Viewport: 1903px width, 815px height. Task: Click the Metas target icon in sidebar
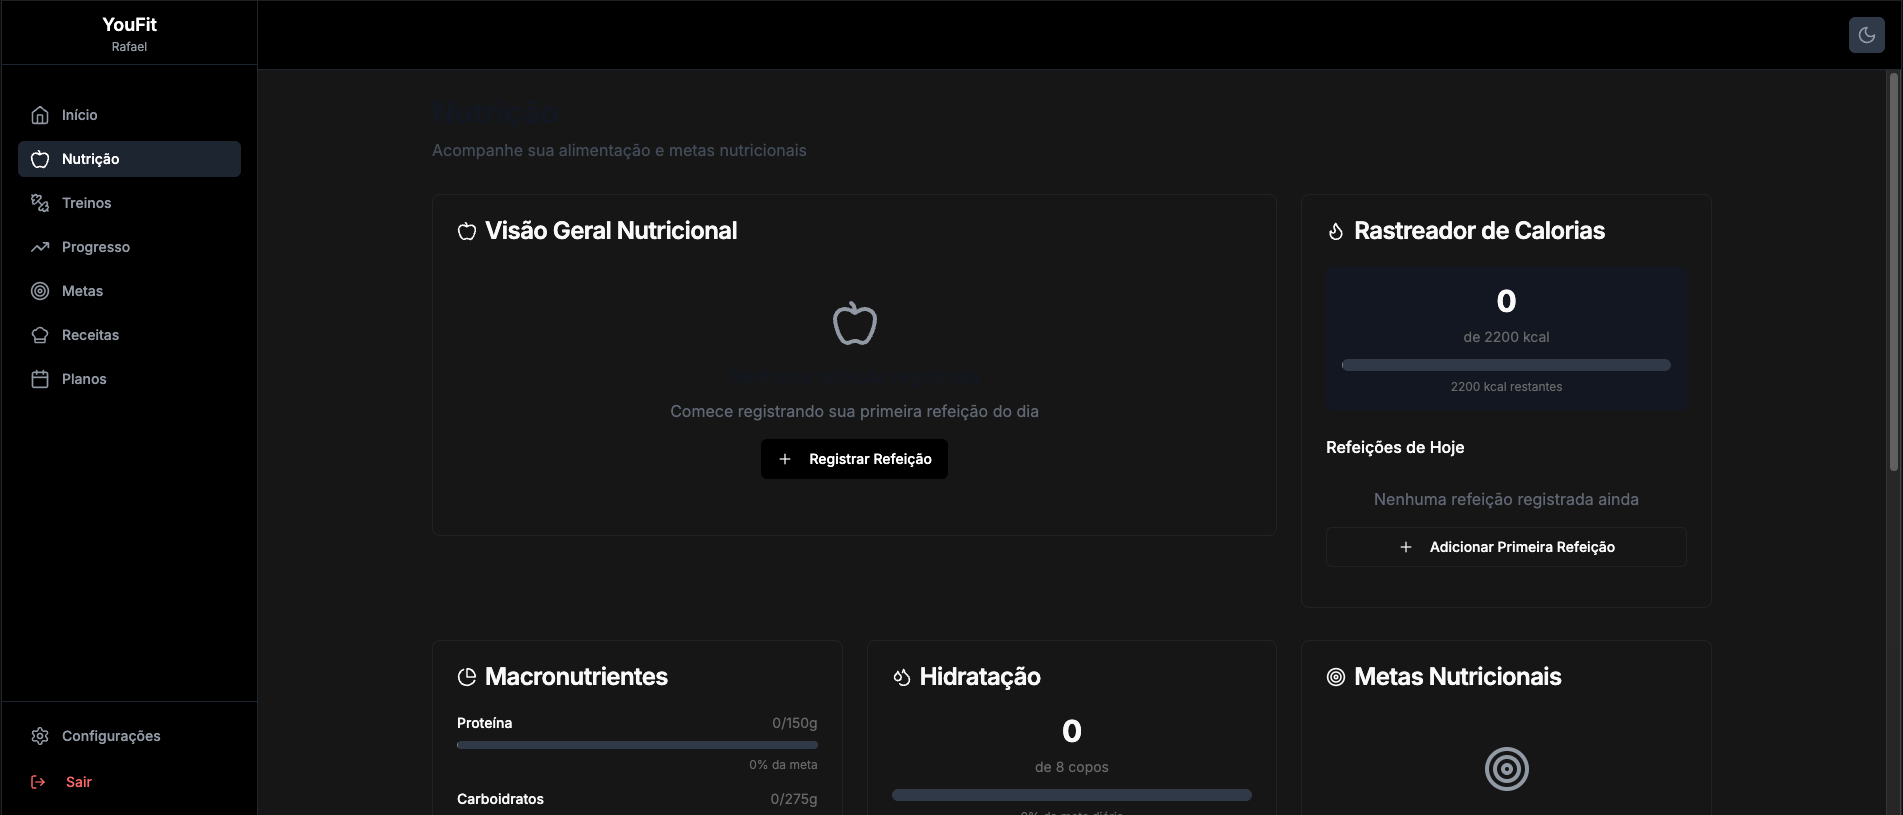click(40, 291)
